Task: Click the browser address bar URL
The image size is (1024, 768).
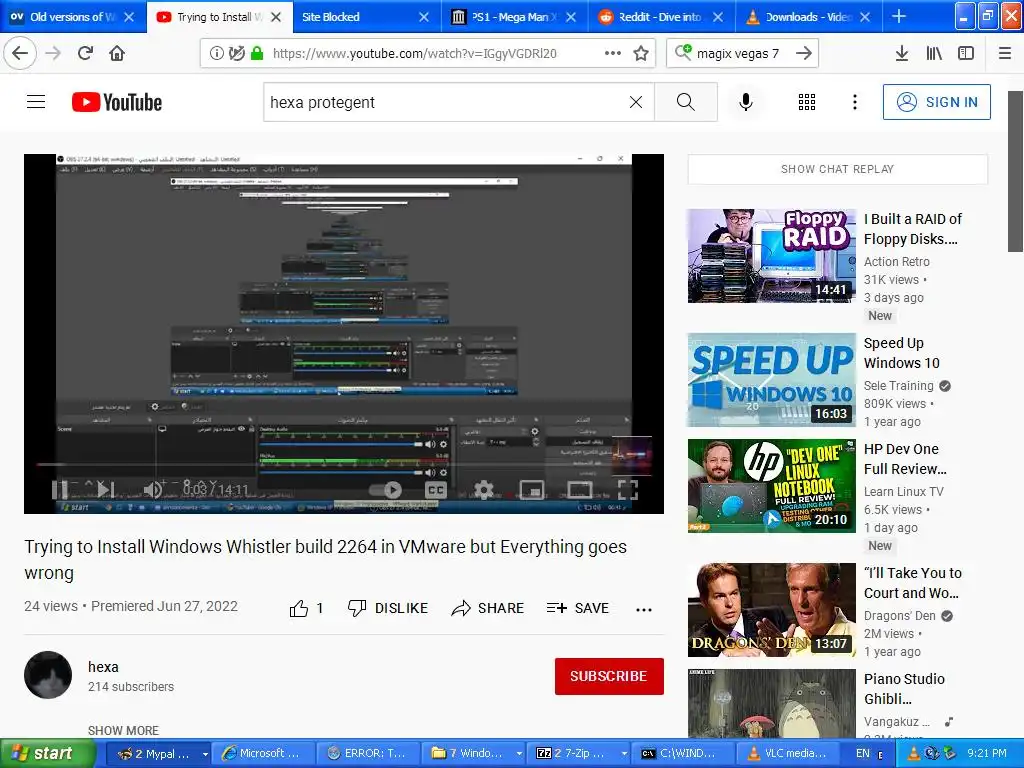Action: (415, 54)
